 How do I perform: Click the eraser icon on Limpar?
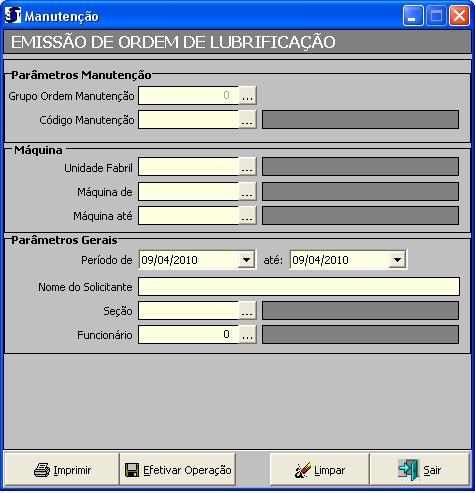tap(303, 470)
